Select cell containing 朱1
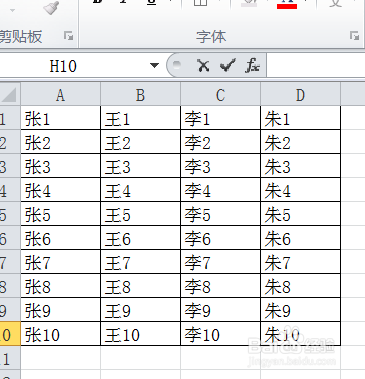This screenshot has width=365, height=379. [300, 118]
